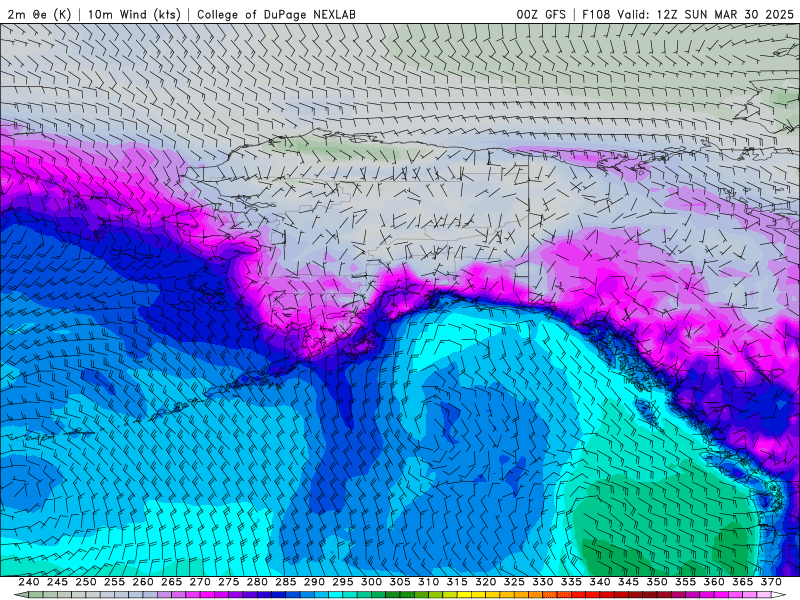Click the 290 value on the color scale
This screenshot has height=600, width=800.
[x=314, y=582]
